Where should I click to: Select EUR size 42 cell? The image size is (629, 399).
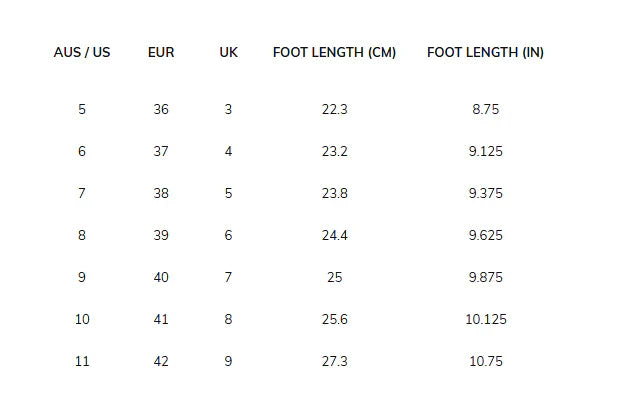(x=161, y=361)
